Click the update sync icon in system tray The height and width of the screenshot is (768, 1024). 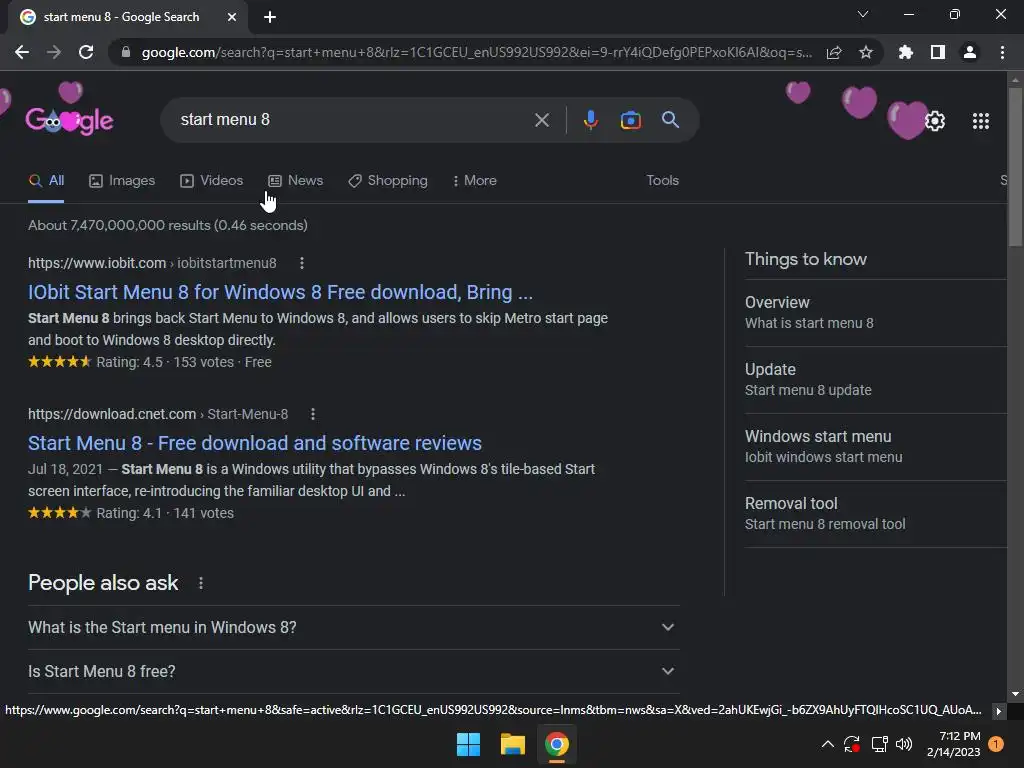852,744
